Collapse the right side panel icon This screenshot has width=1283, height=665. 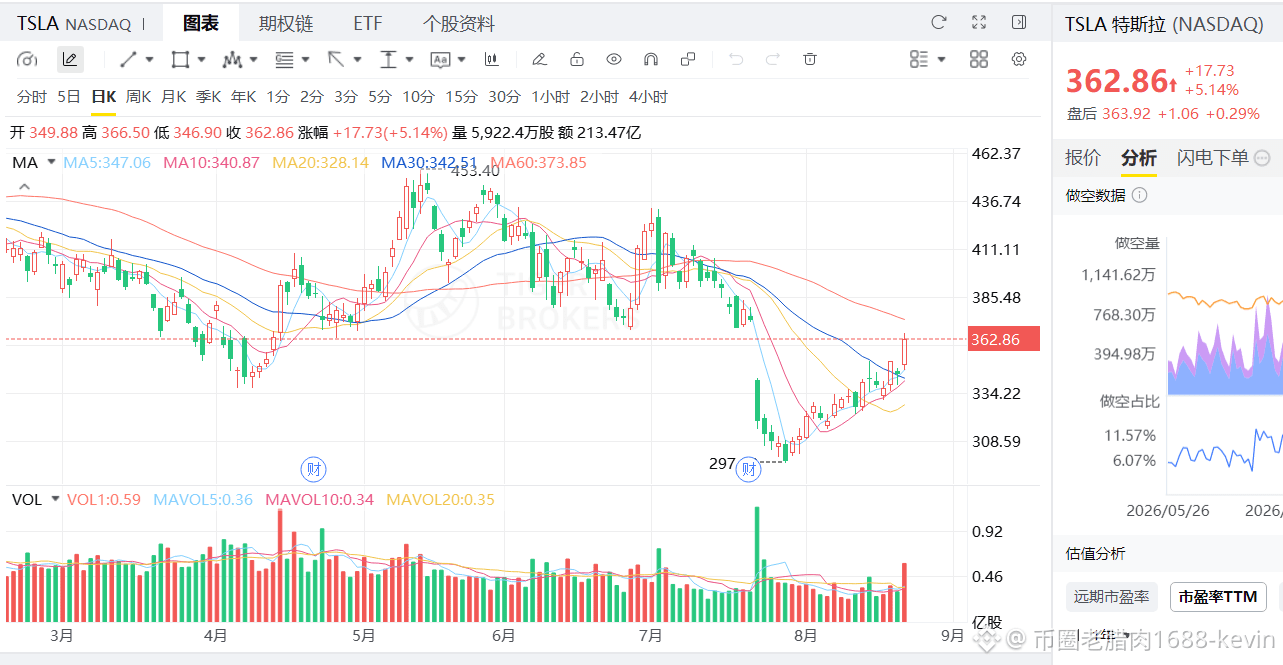[x=1019, y=22]
